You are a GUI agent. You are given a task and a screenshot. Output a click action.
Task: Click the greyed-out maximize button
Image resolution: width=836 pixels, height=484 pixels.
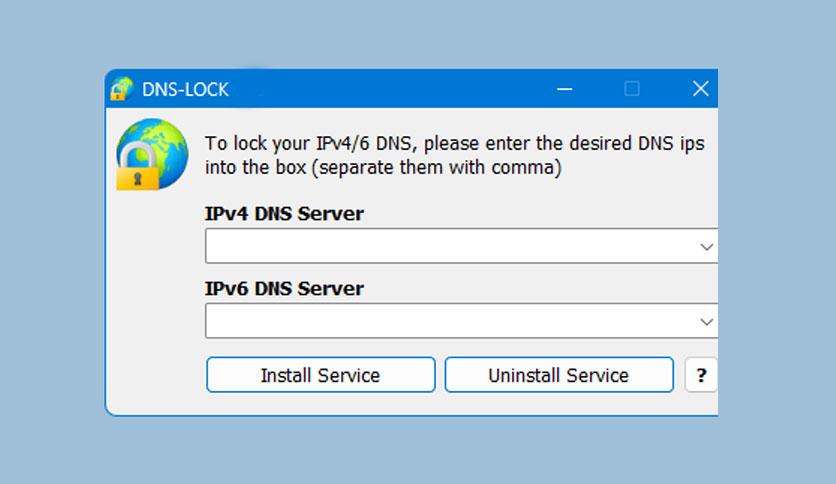coord(632,88)
